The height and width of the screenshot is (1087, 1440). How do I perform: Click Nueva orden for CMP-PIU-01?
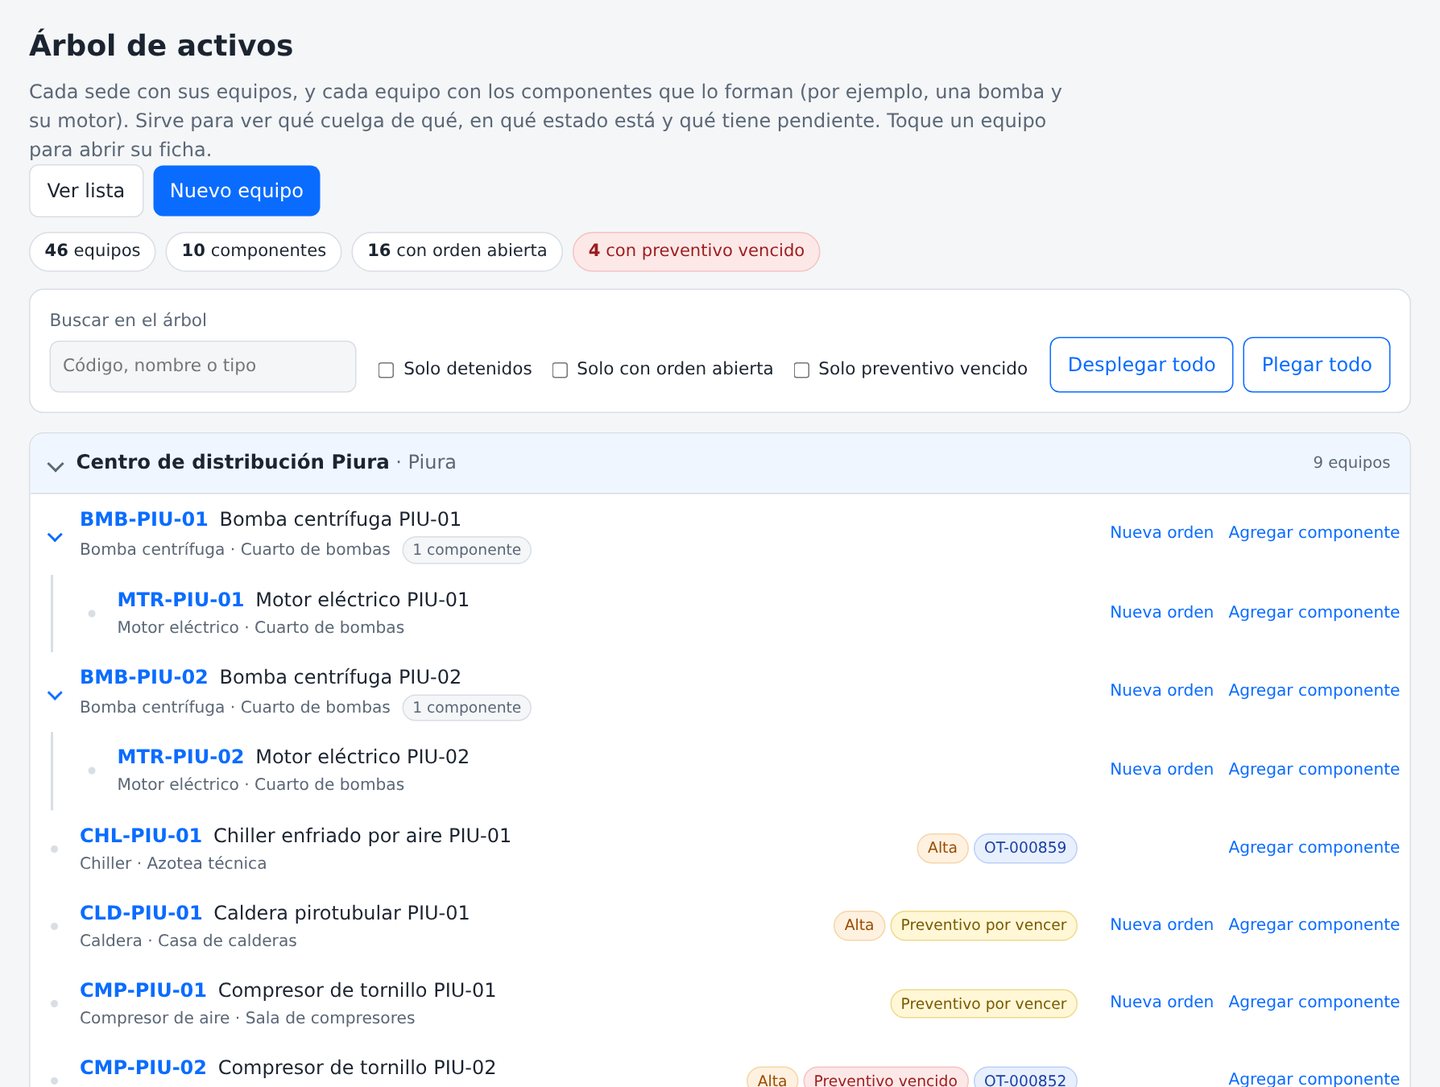[1162, 1002]
